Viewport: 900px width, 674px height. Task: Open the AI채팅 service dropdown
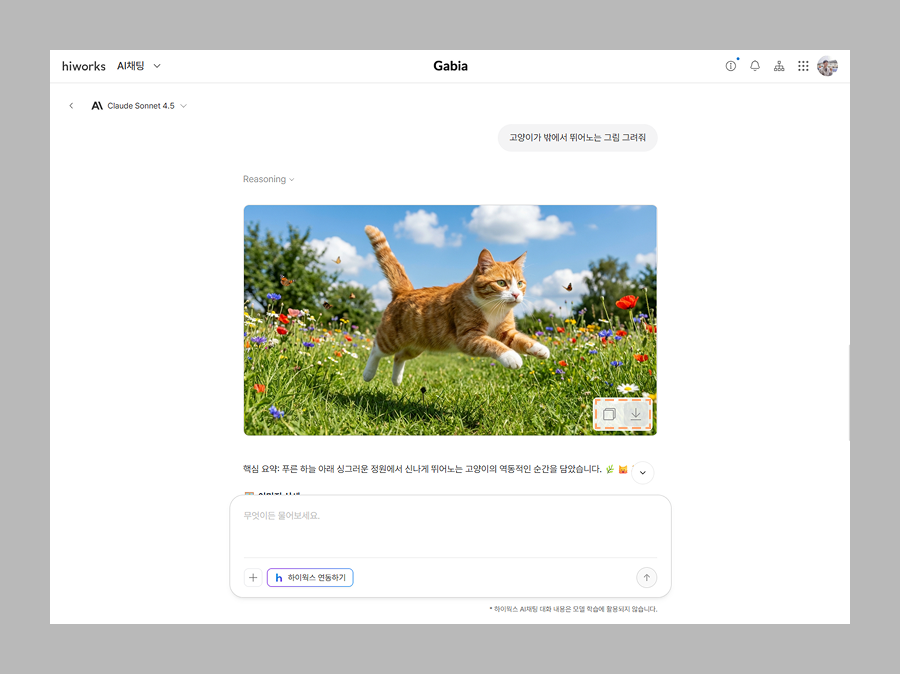pyautogui.click(x=139, y=66)
